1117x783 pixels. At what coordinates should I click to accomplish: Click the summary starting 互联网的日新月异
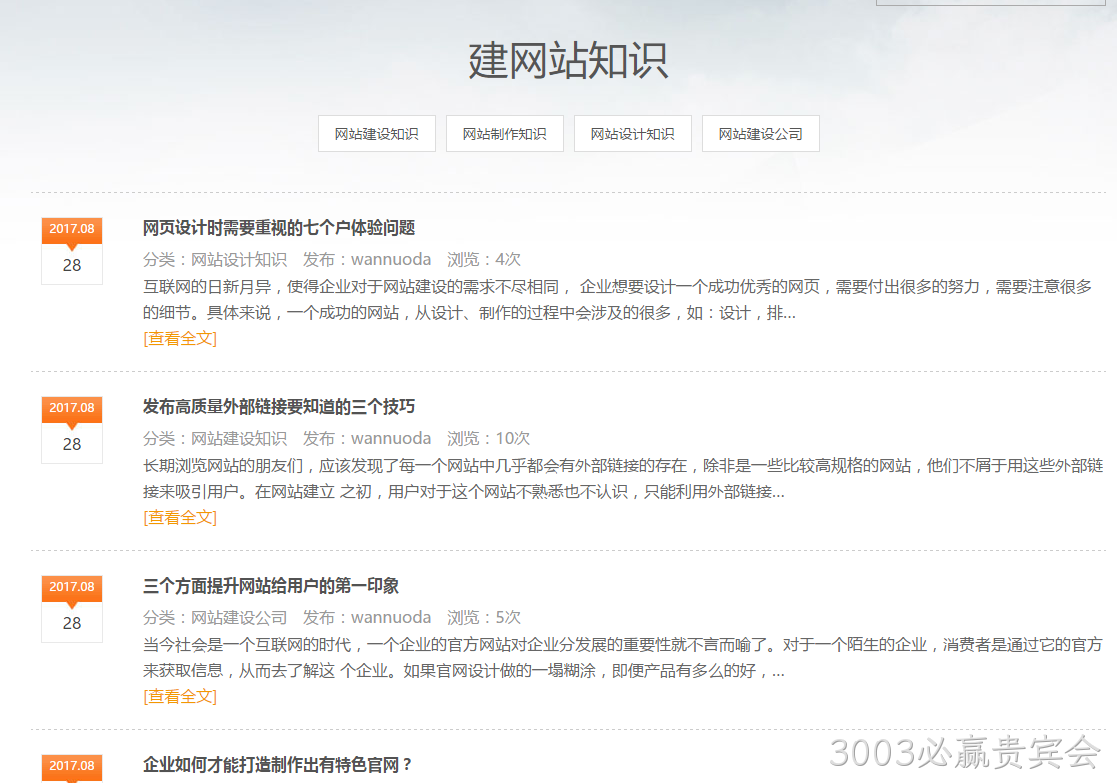[x=617, y=300]
